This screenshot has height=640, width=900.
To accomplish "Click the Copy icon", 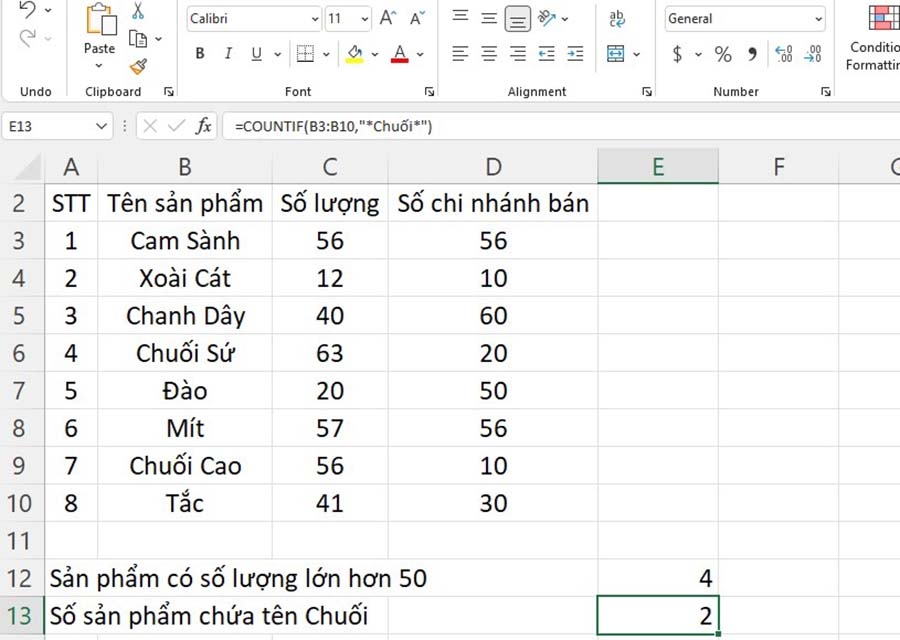I will 138,39.
